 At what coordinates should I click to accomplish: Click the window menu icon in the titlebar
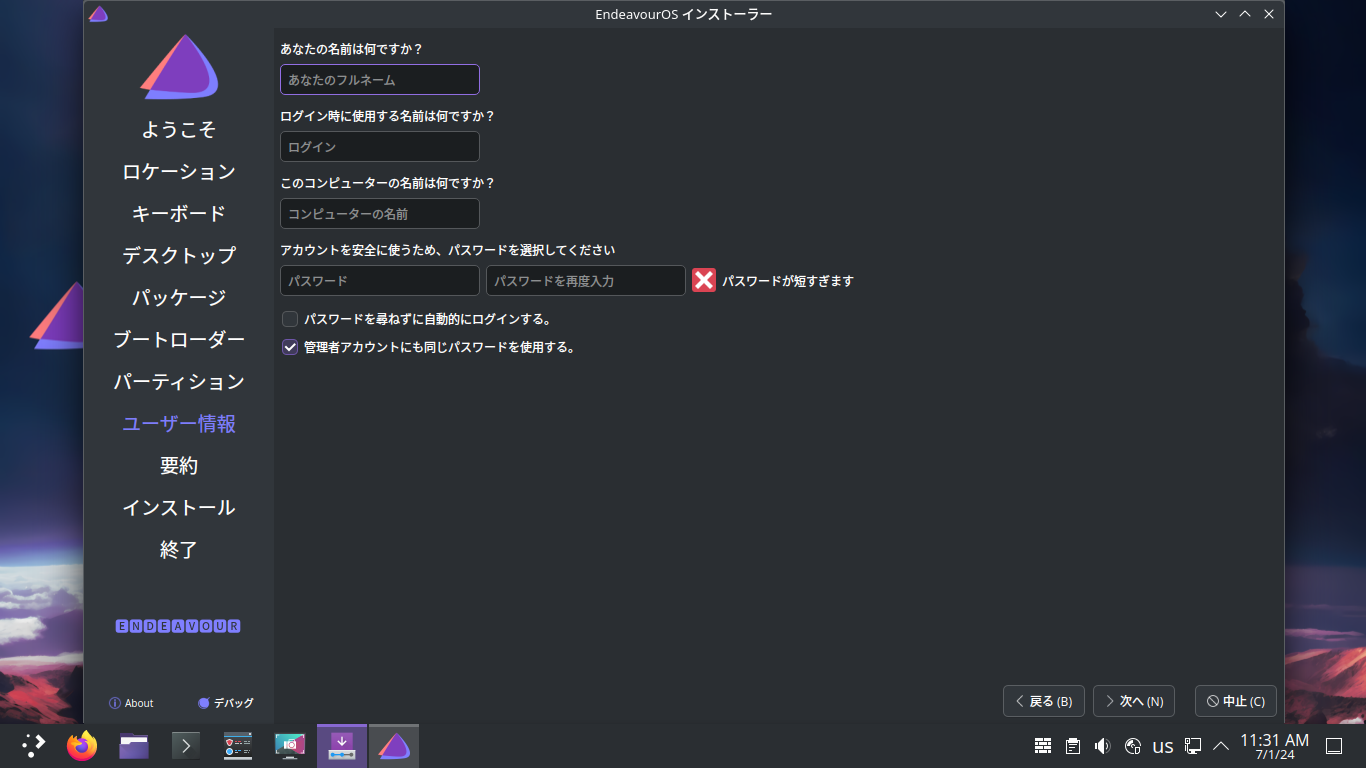click(98, 14)
